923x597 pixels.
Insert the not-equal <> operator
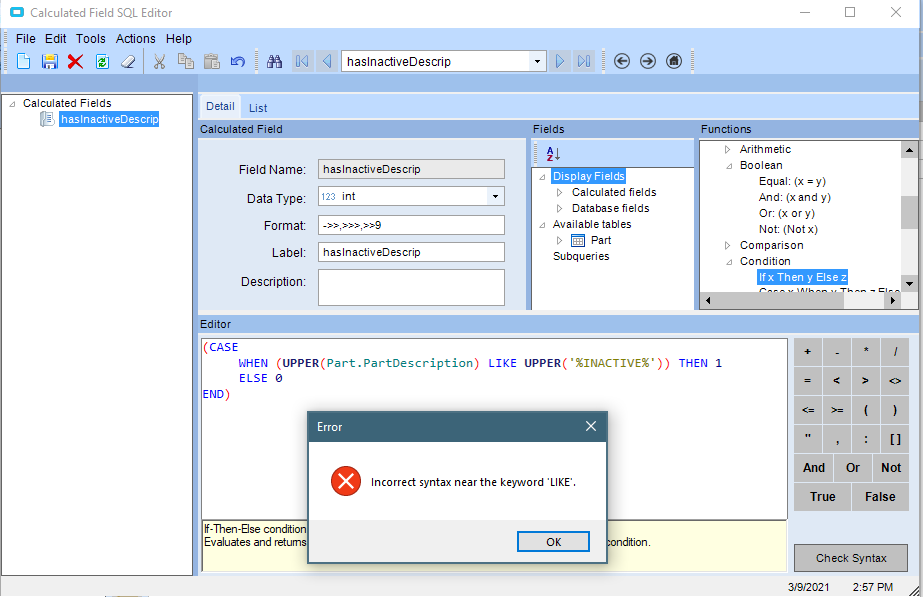click(895, 380)
